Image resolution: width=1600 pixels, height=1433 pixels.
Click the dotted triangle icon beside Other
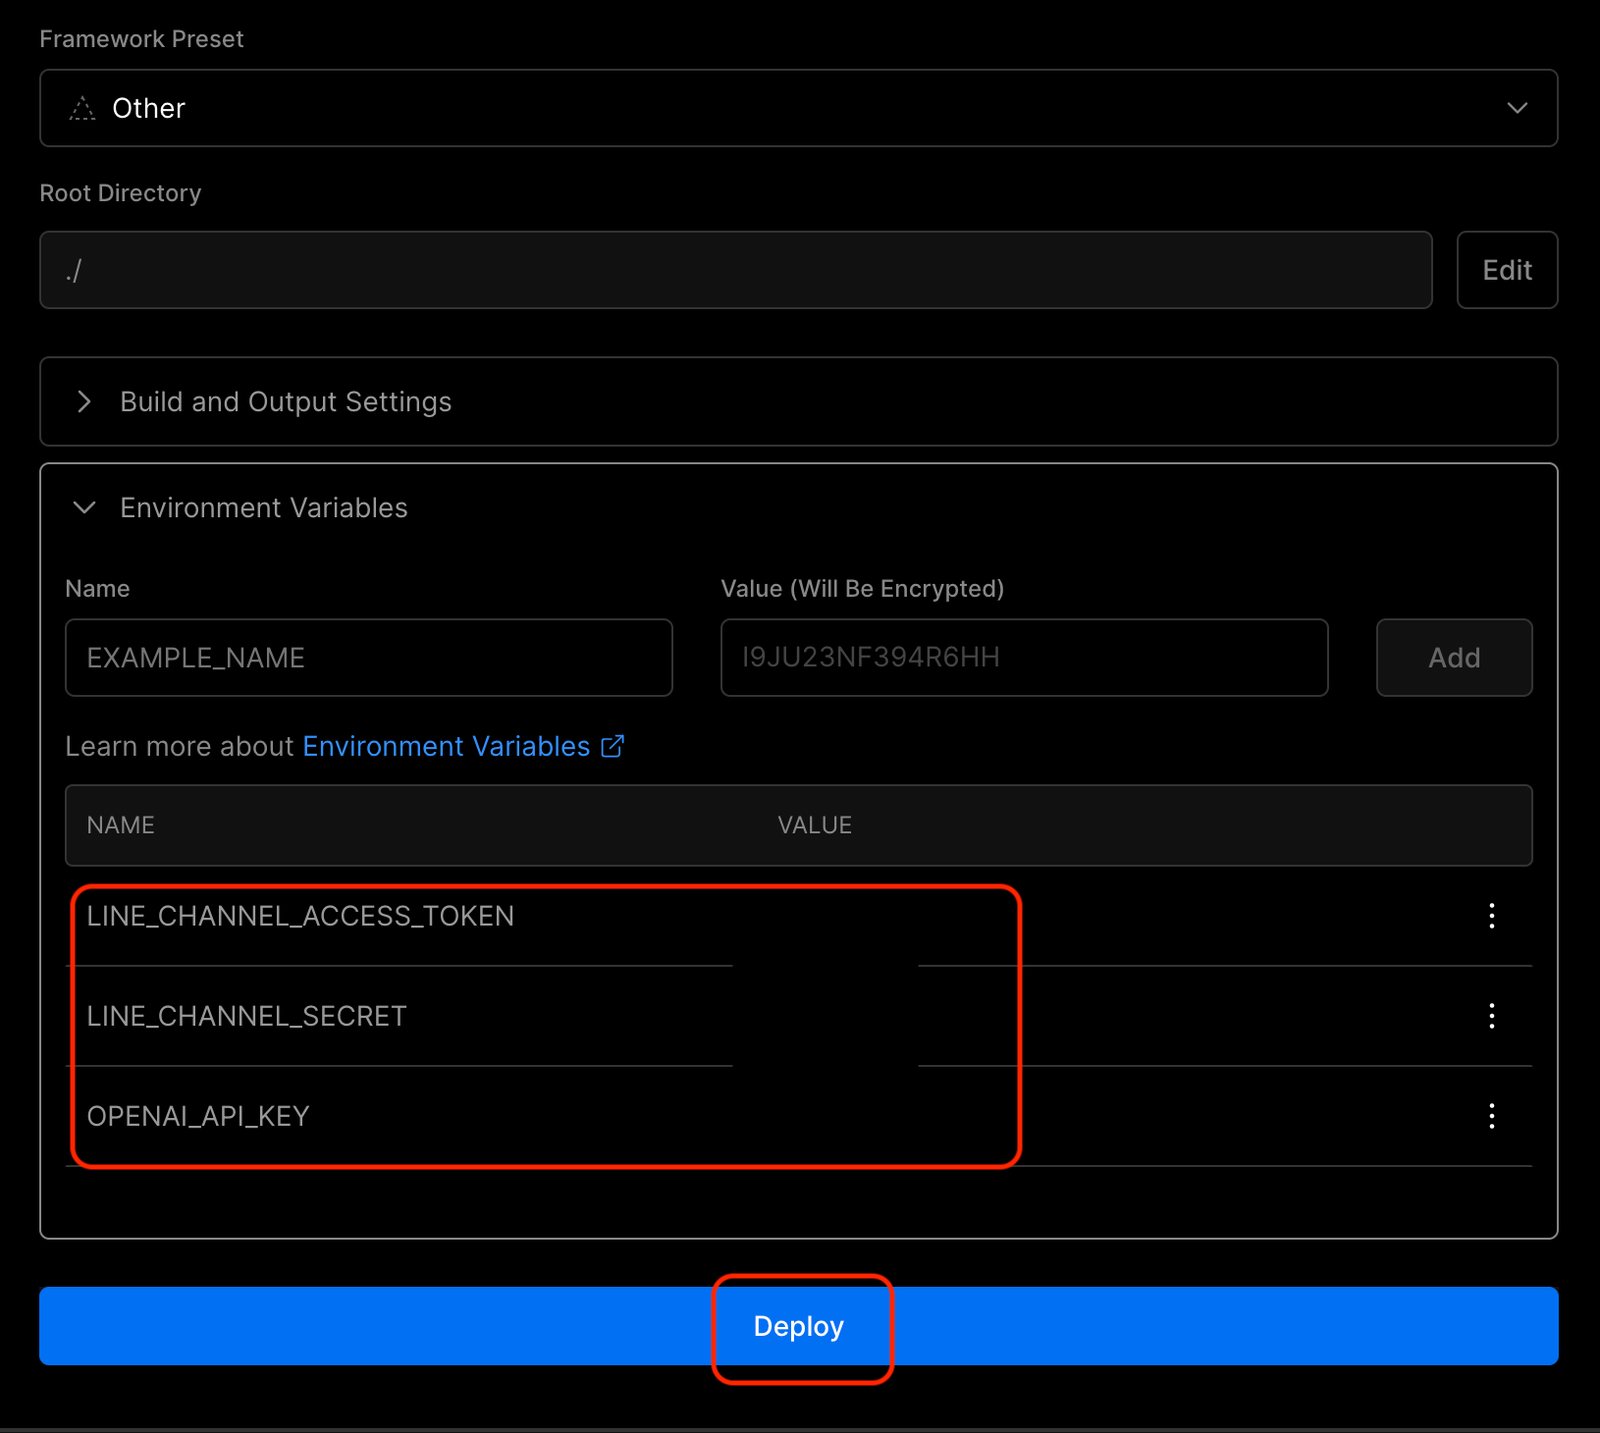(82, 108)
